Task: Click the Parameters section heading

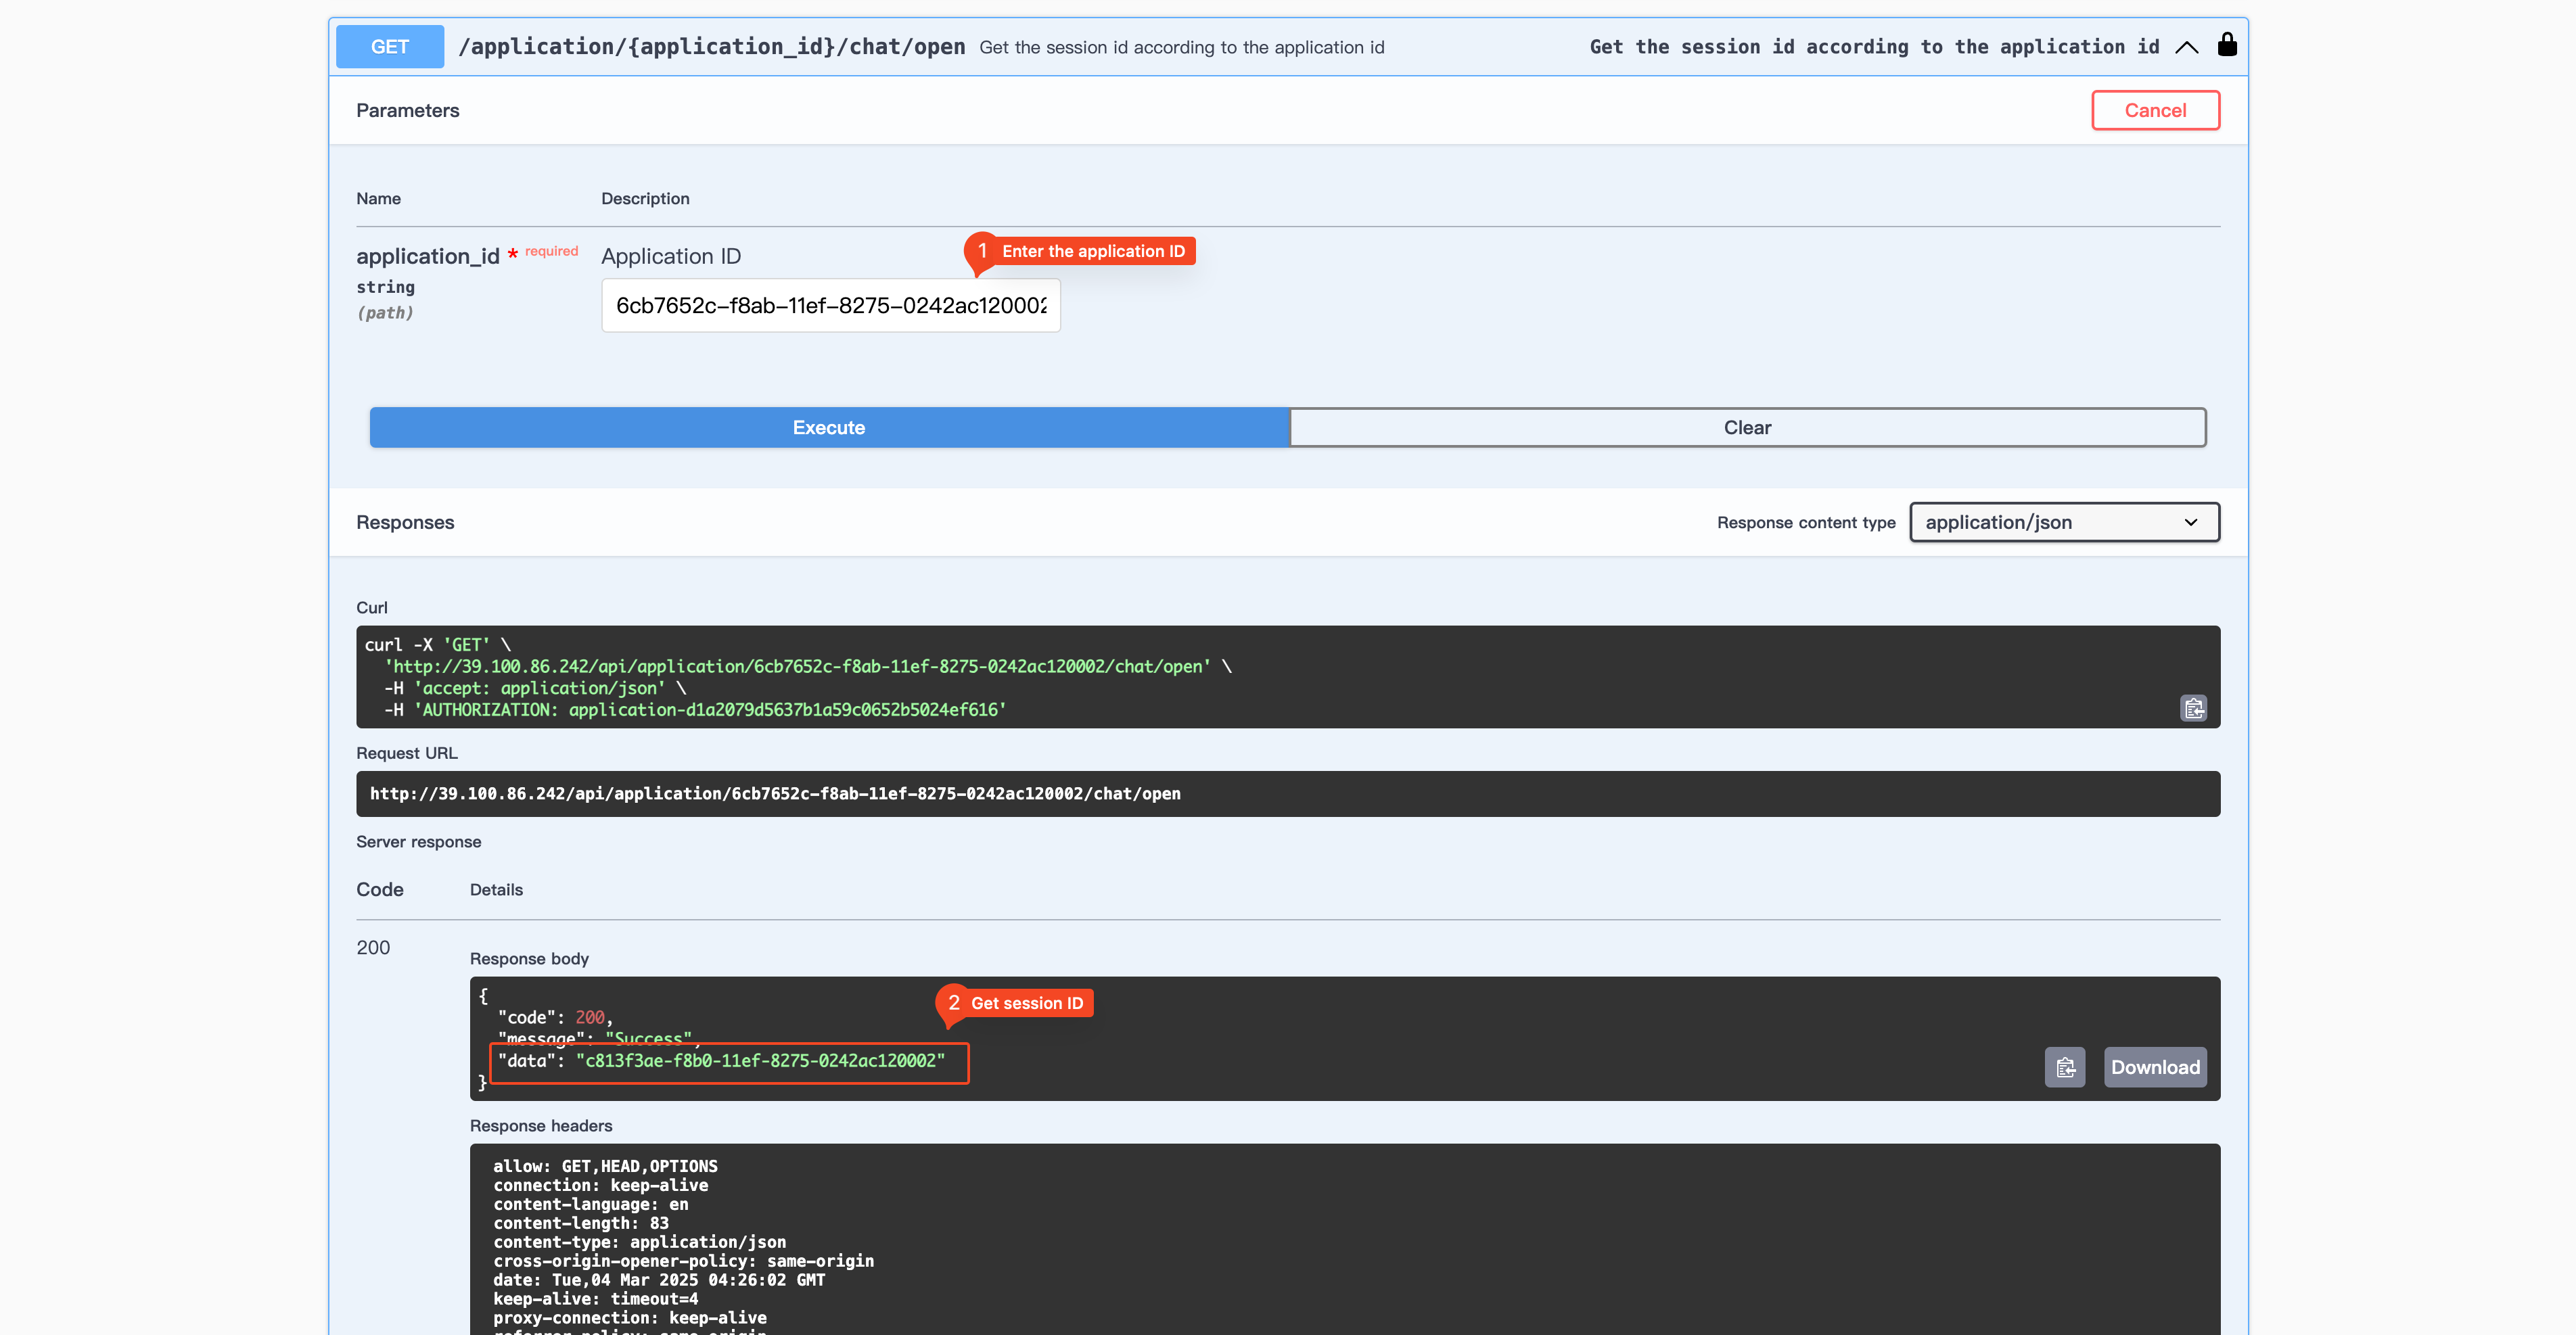Action: pos(408,110)
